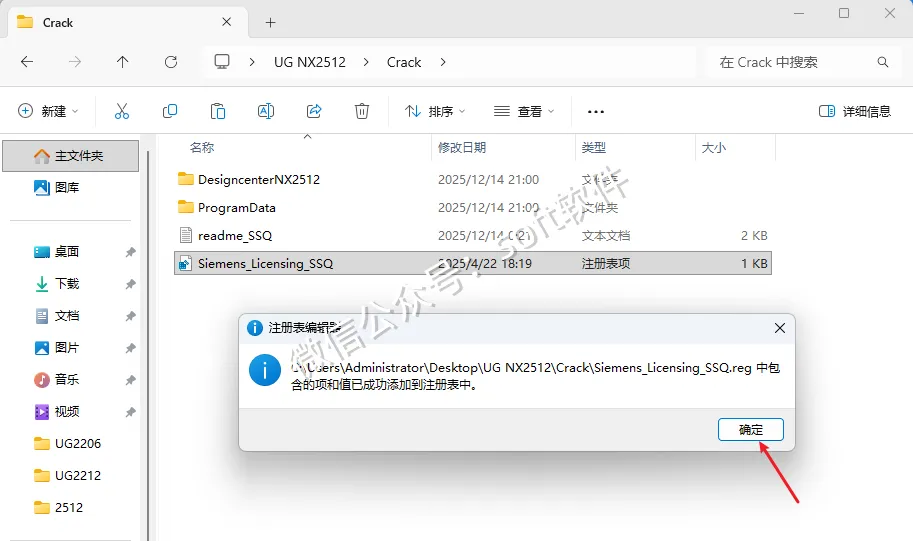Click the This PC monitor icon in address bar
This screenshot has height=541, width=913.
pos(222,62)
